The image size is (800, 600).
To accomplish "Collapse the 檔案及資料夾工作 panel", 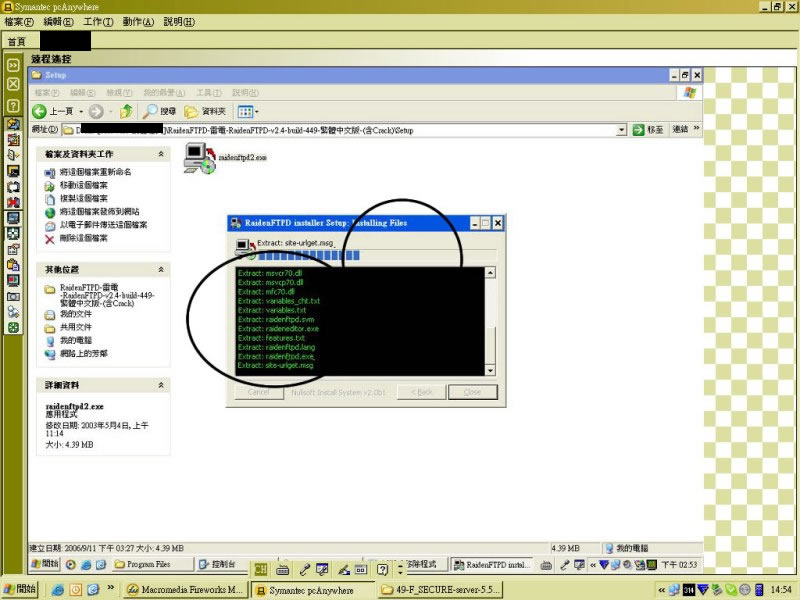I will [x=161, y=154].
